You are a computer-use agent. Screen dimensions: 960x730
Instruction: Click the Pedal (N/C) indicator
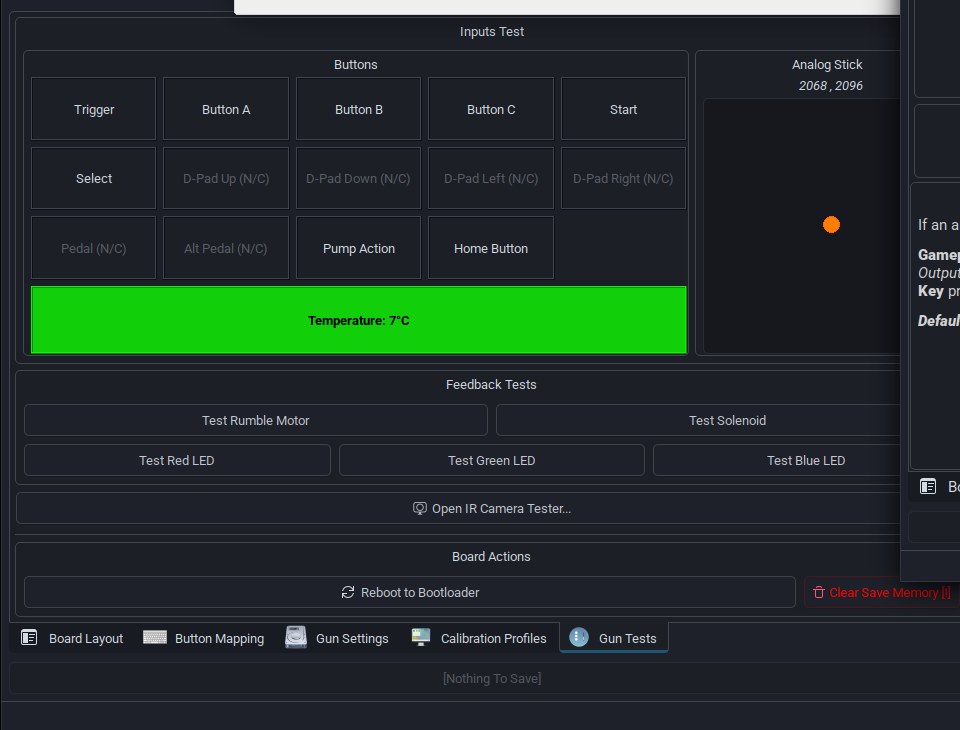[94, 248]
